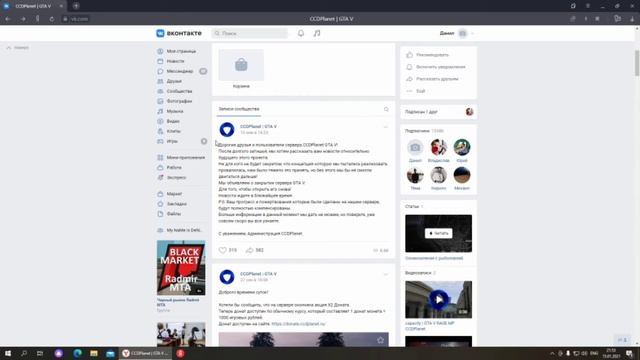This screenshot has width=640, height=360.
Task: Like the first post with the heart
Action: [x=222, y=250]
